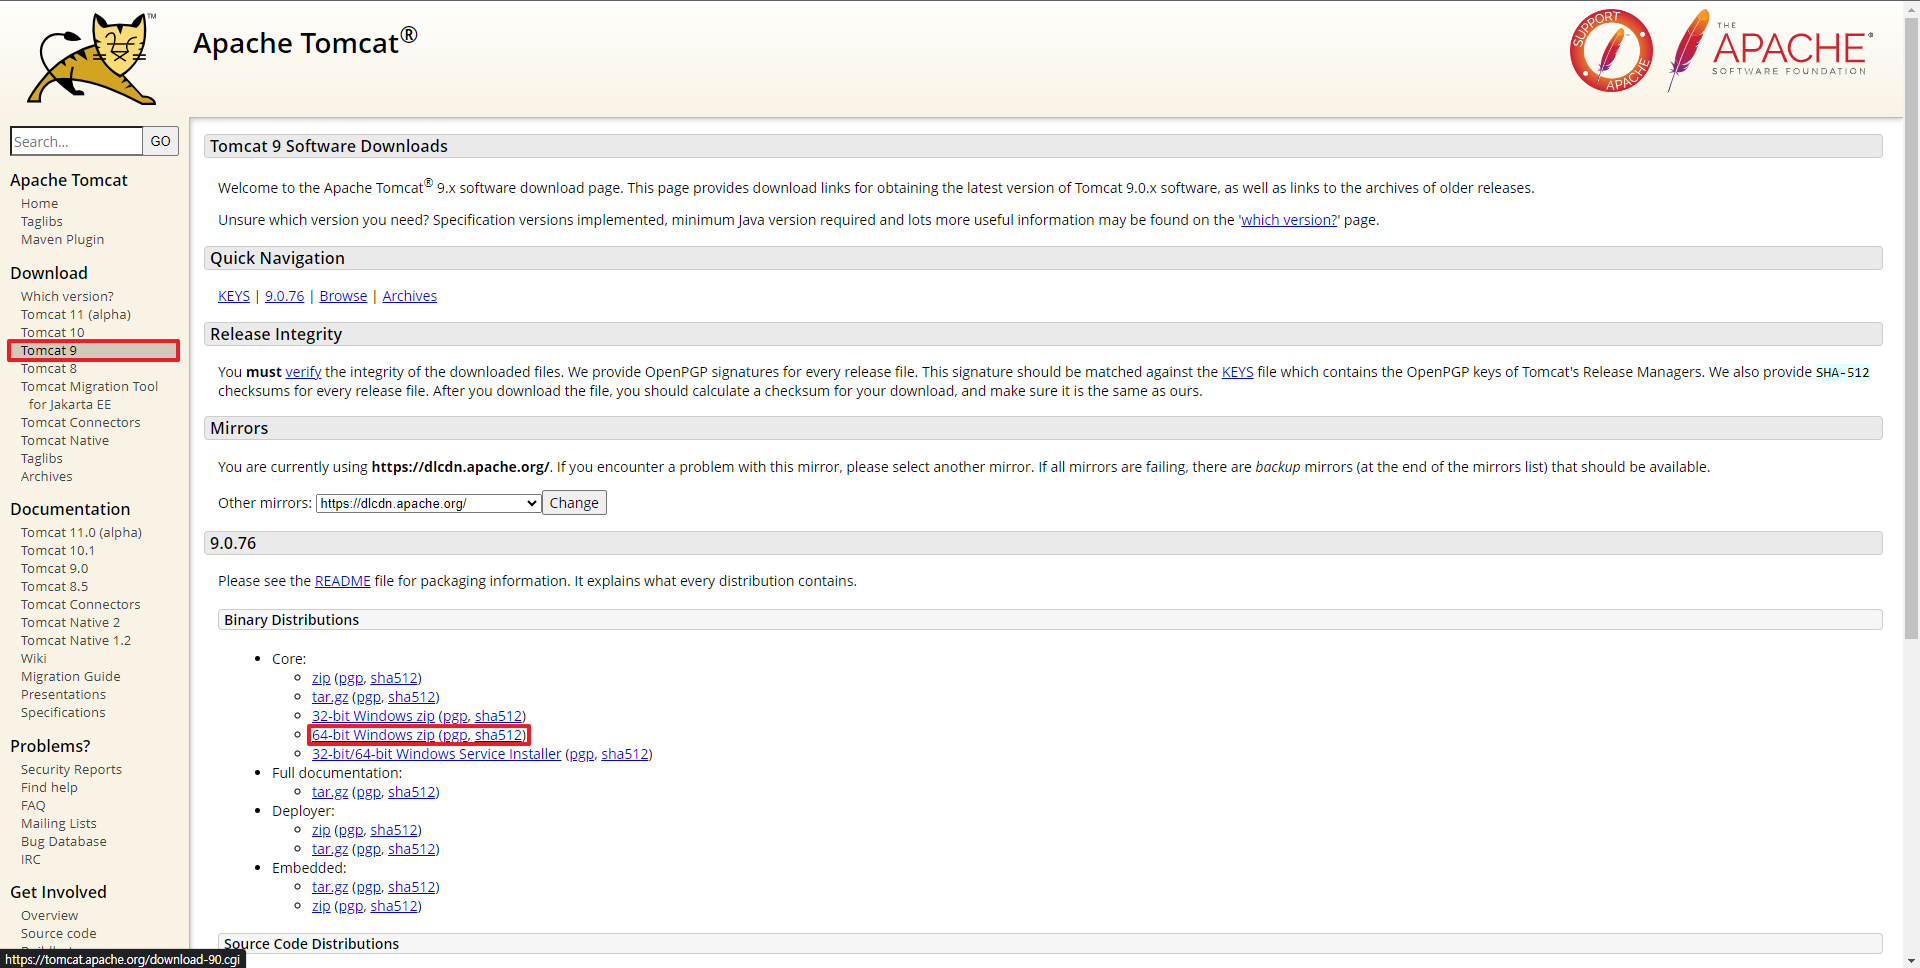Open Mailing Lists sidebar link
This screenshot has width=1920, height=968.
(x=59, y=823)
